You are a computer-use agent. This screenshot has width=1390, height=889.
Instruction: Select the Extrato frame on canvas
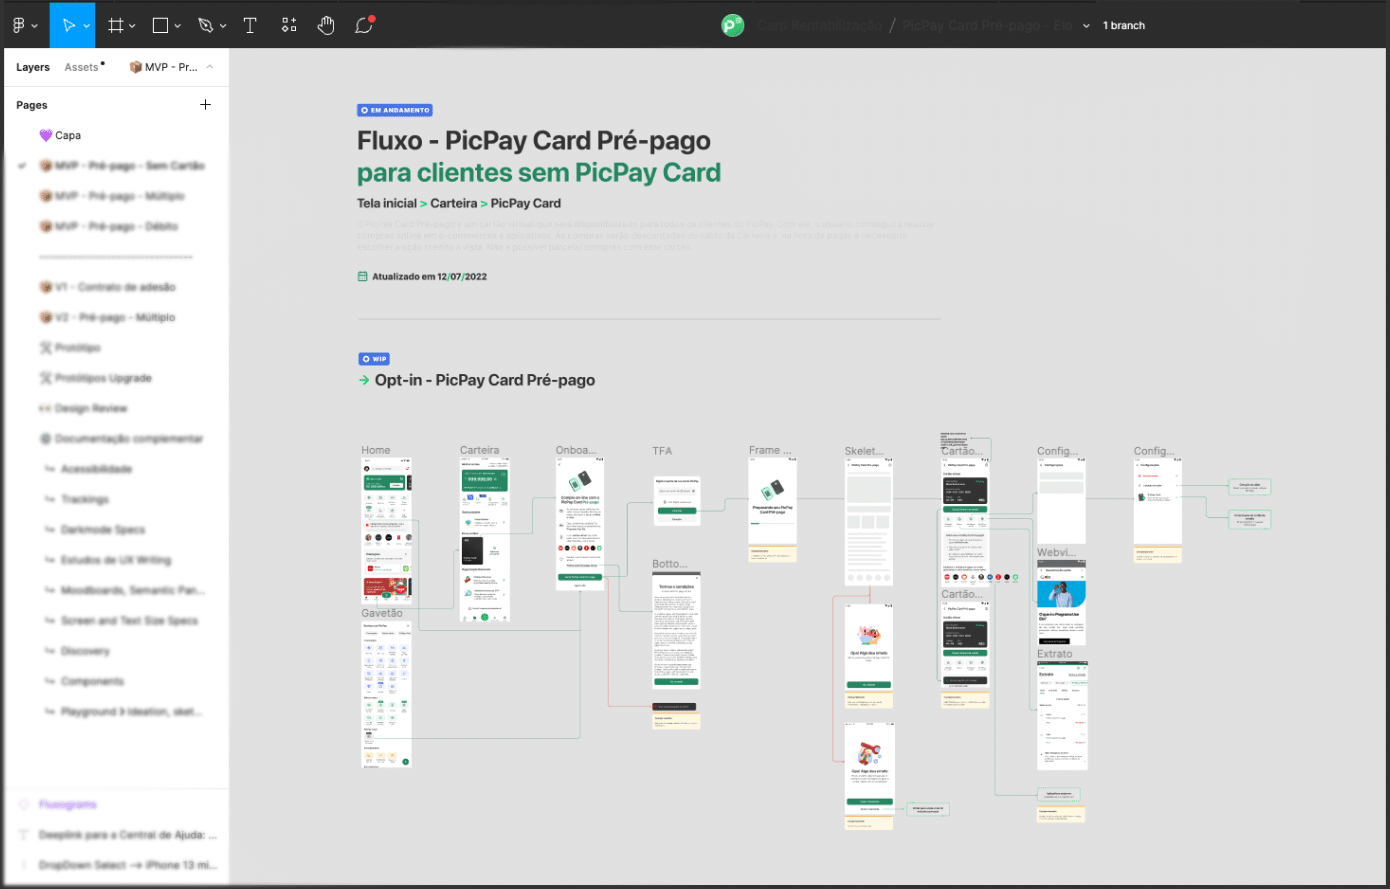coord(1062,716)
